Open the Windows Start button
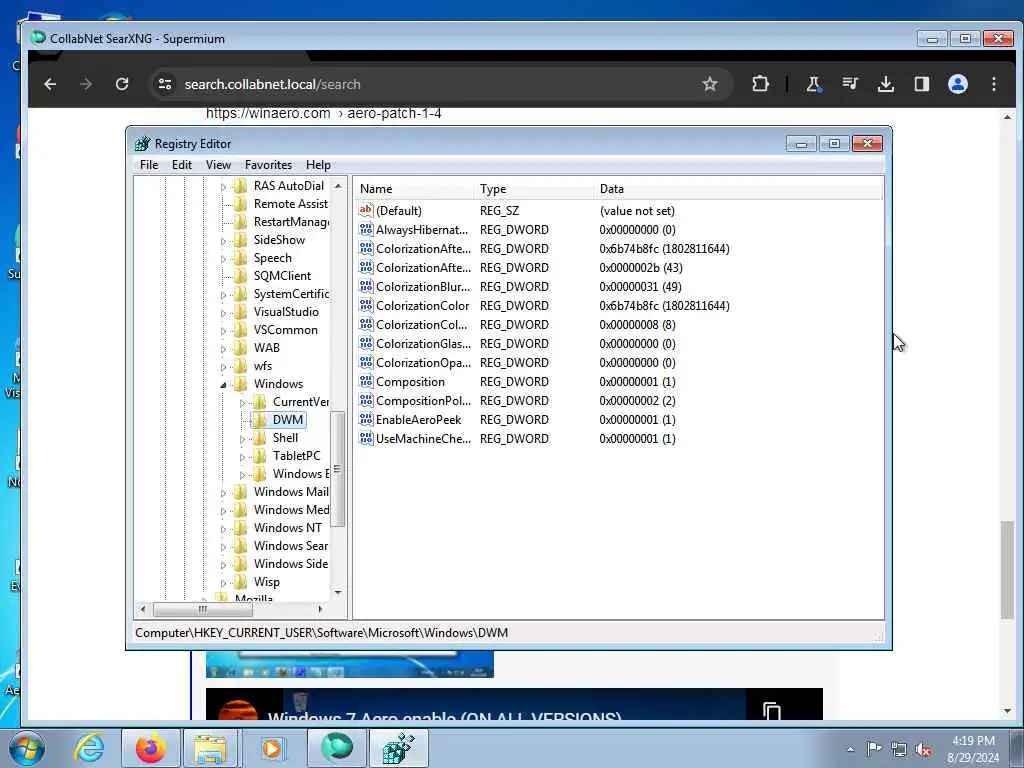 pyautogui.click(x=26, y=748)
